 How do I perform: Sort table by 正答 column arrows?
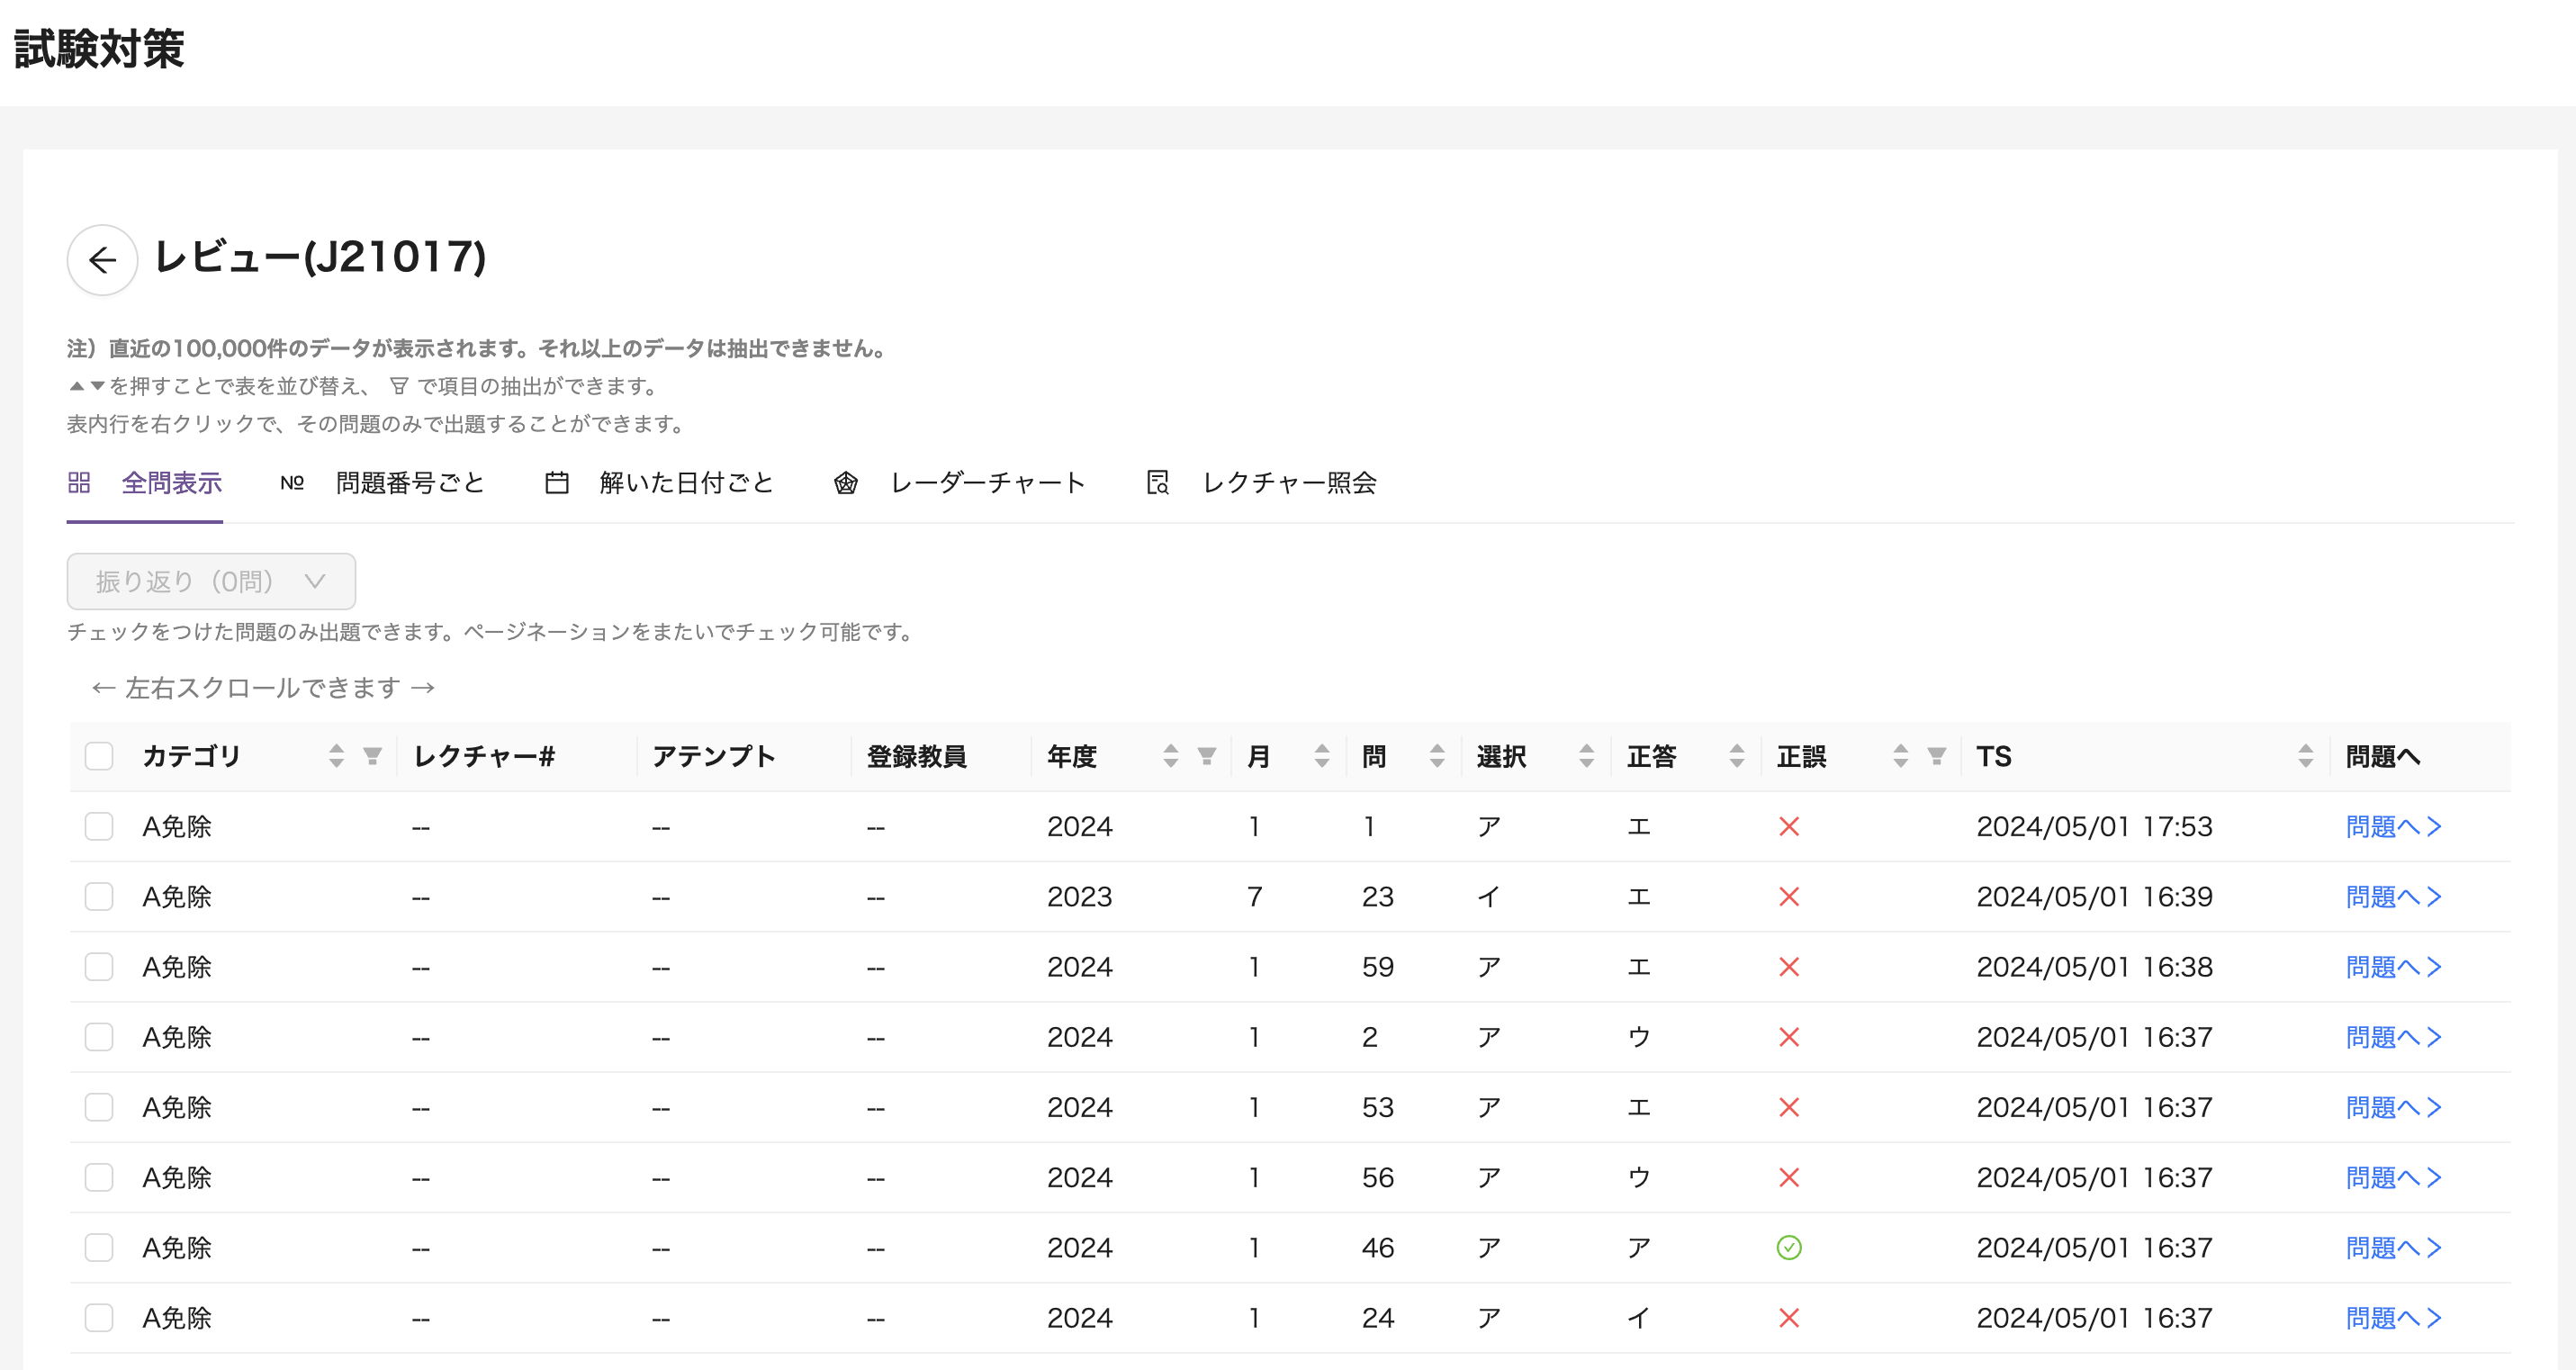pos(1736,756)
